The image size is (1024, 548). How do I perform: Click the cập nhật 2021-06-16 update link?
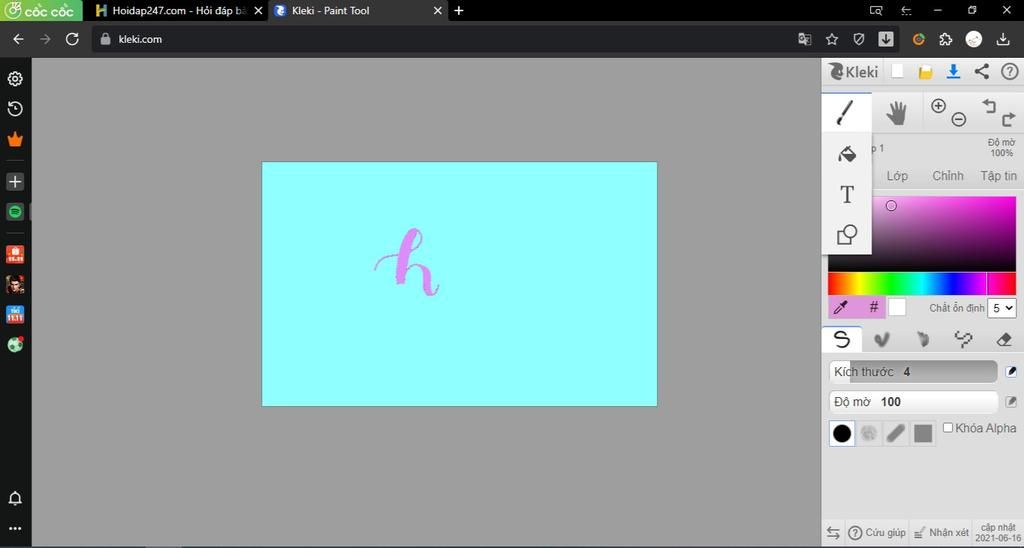pos(998,532)
